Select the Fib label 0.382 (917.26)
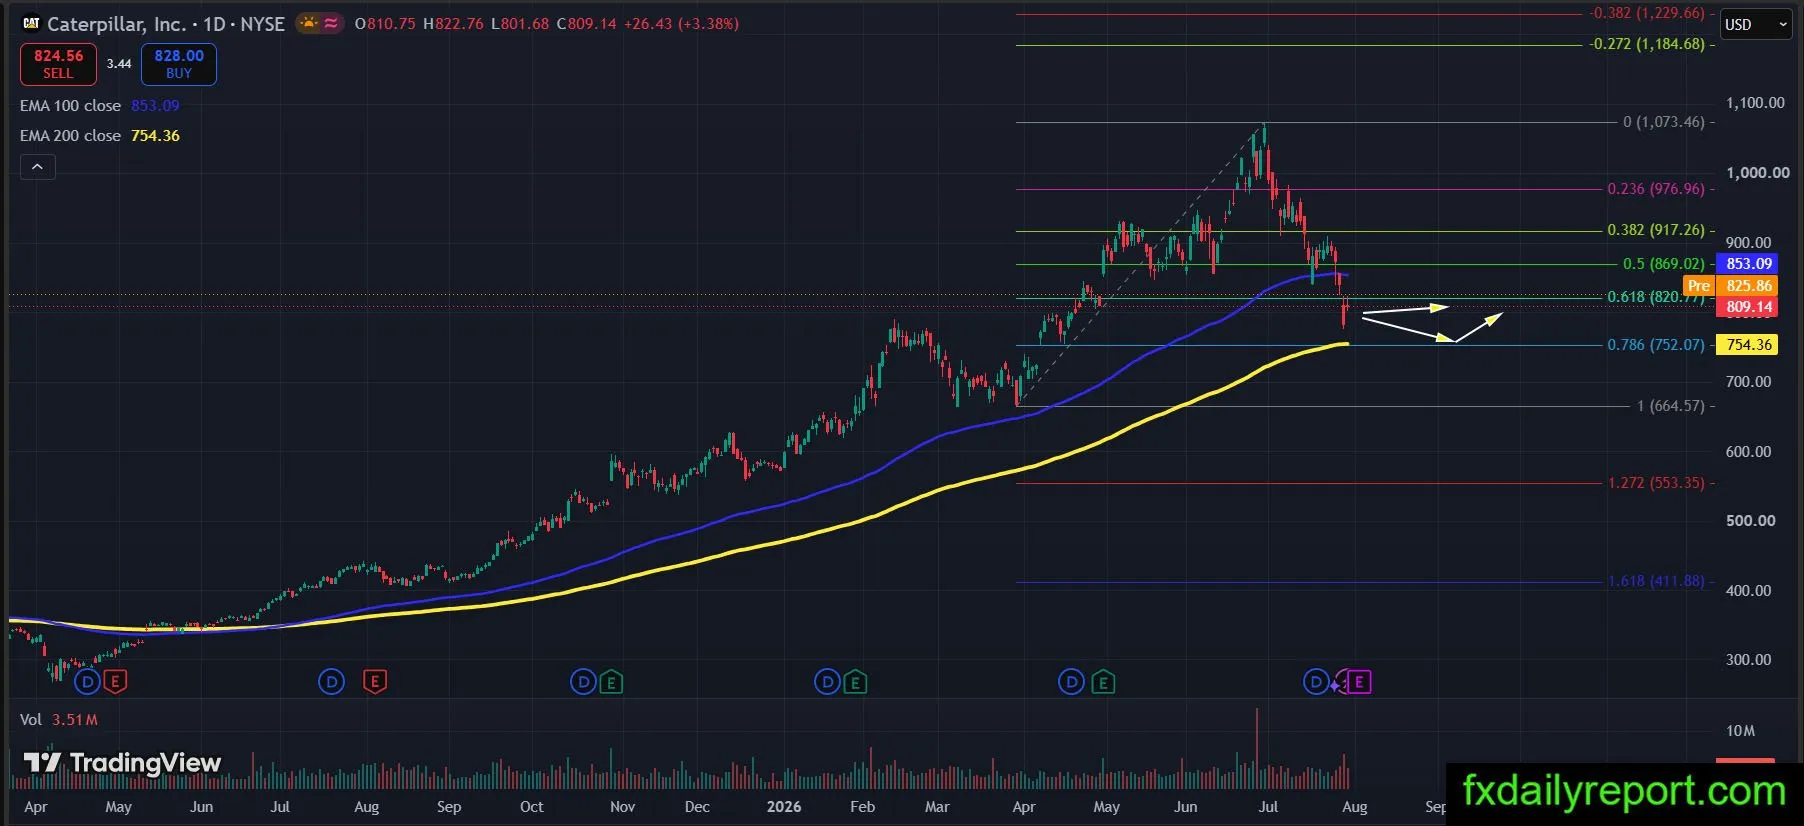The height and width of the screenshot is (826, 1804). 1656,230
